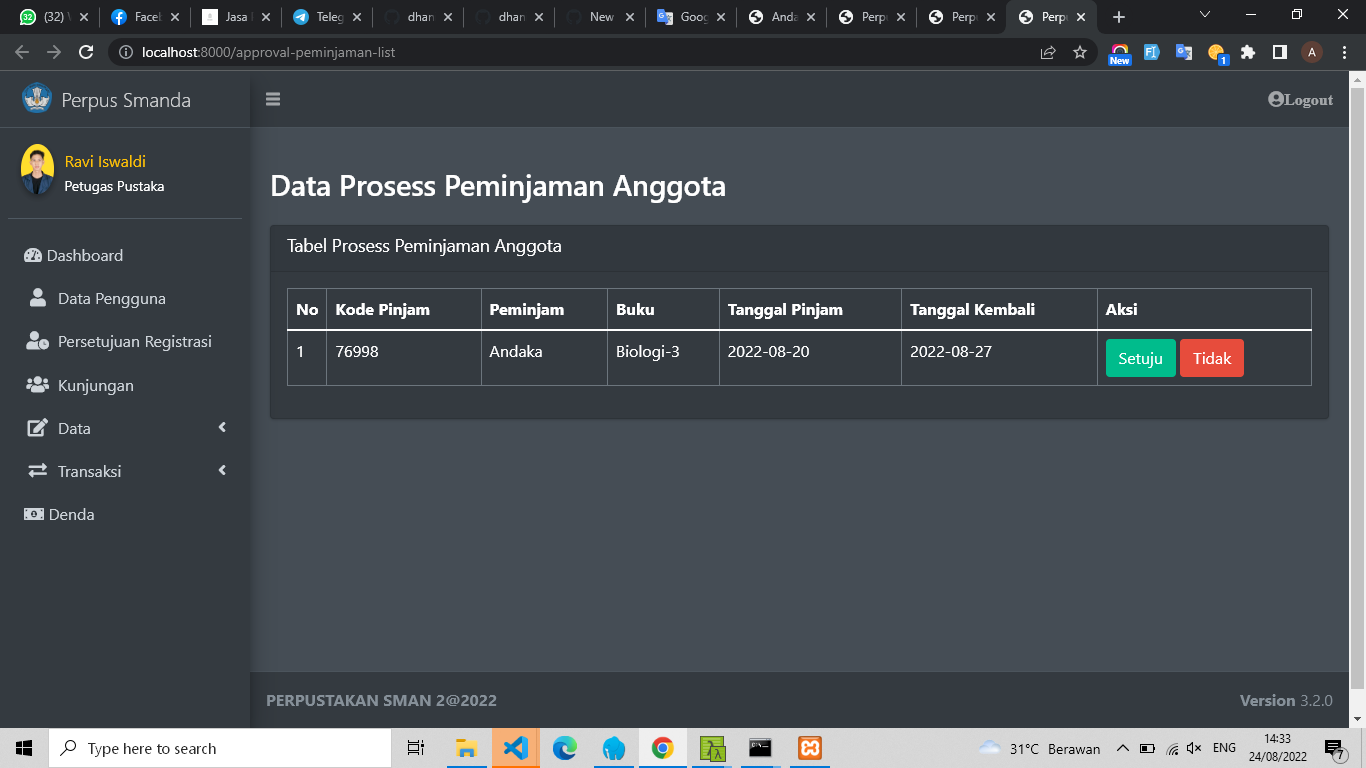Viewport: 1366px width, 768px height.
Task: Open the Chrome browser menu
Action: 1345,51
